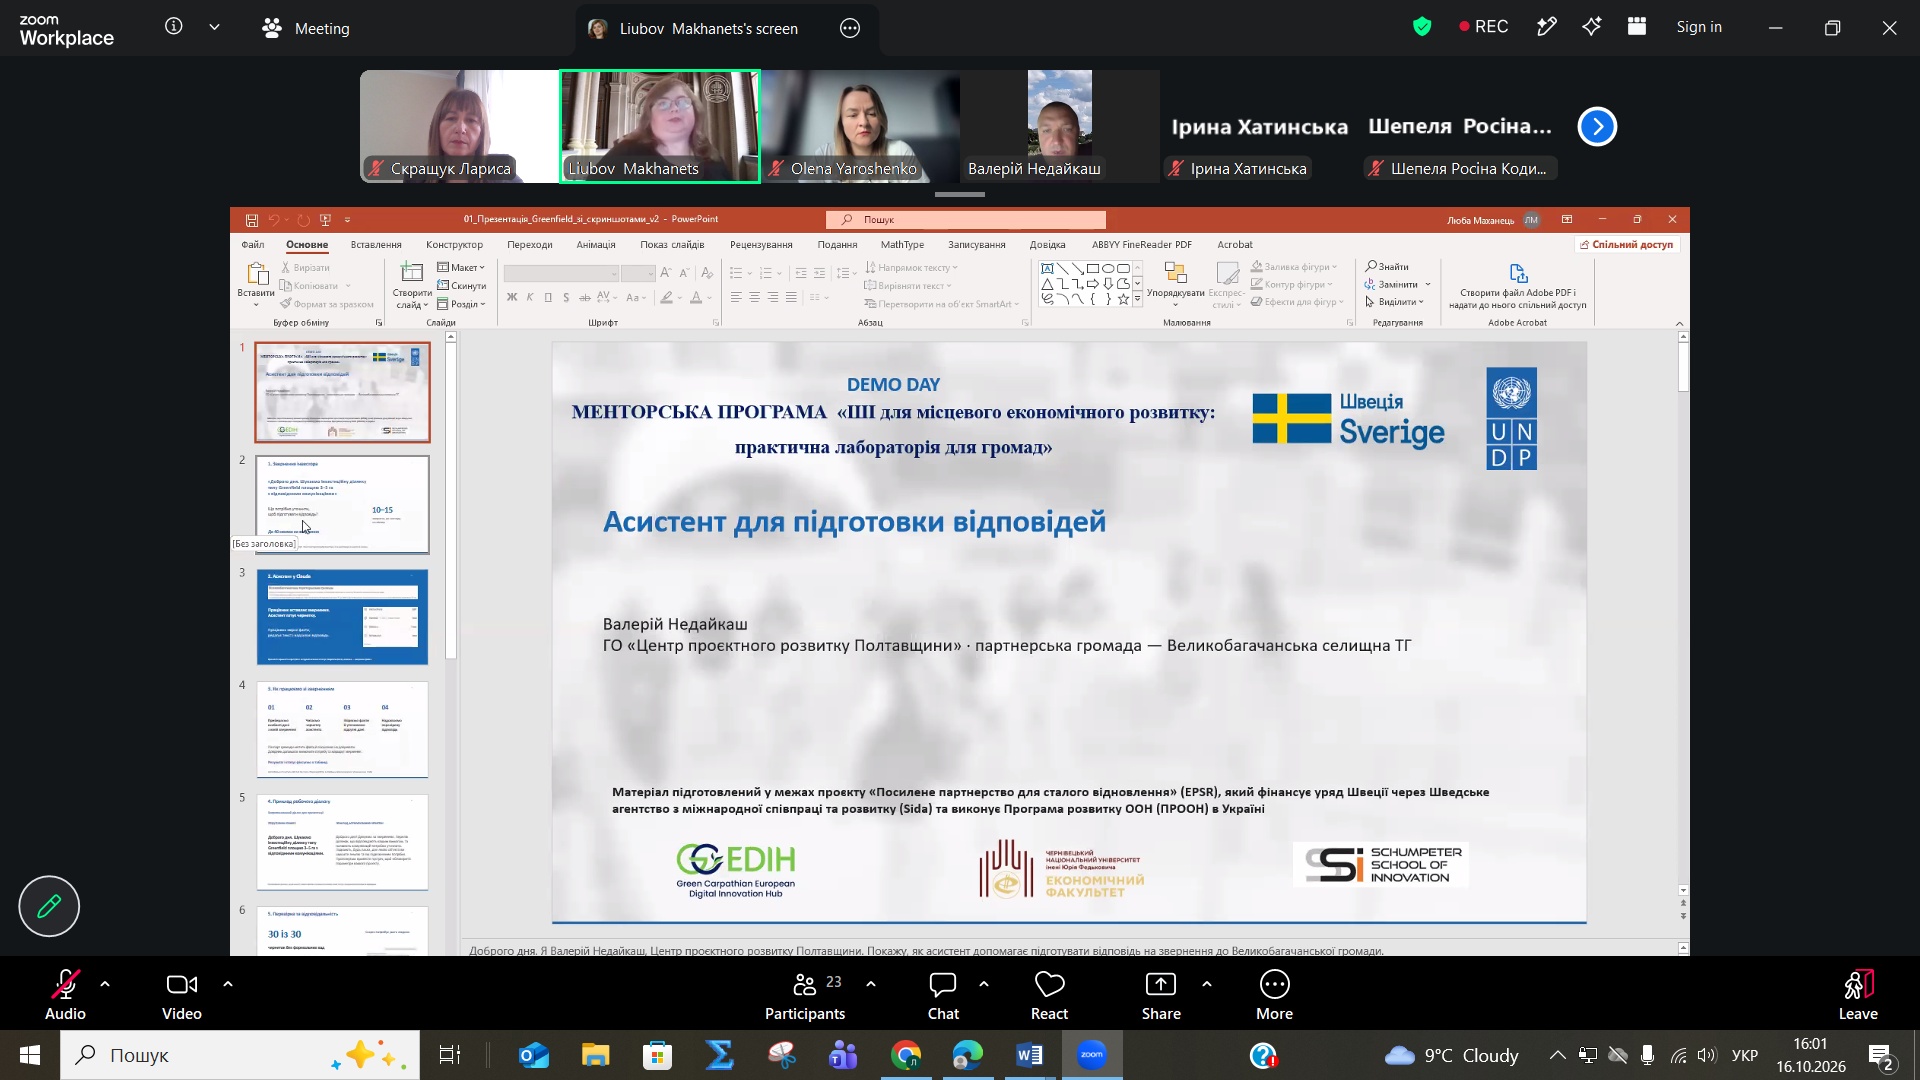Open the Chat panel
Viewport: 1920px width, 1080px height.
(x=943, y=996)
